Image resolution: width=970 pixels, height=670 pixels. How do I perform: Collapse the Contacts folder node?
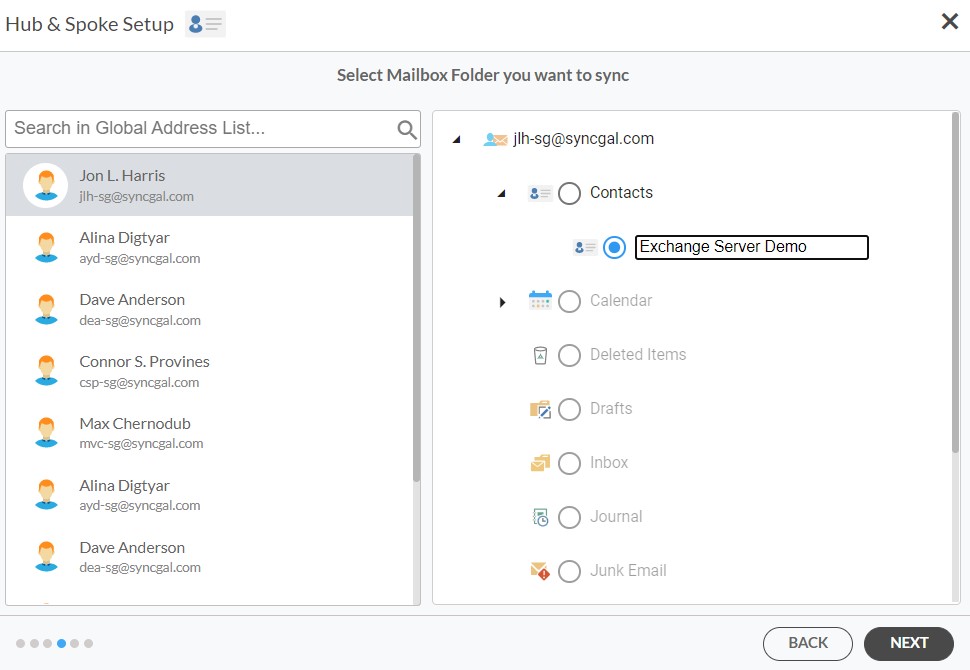[x=502, y=194]
